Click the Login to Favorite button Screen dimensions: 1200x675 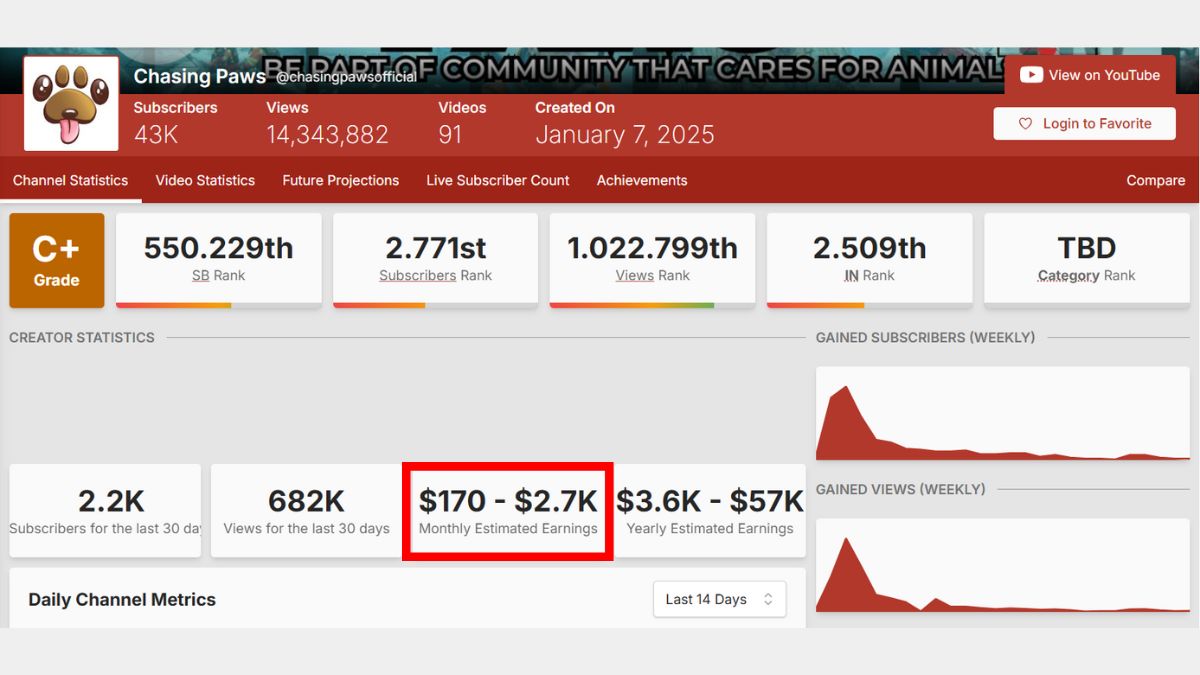click(x=1084, y=124)
